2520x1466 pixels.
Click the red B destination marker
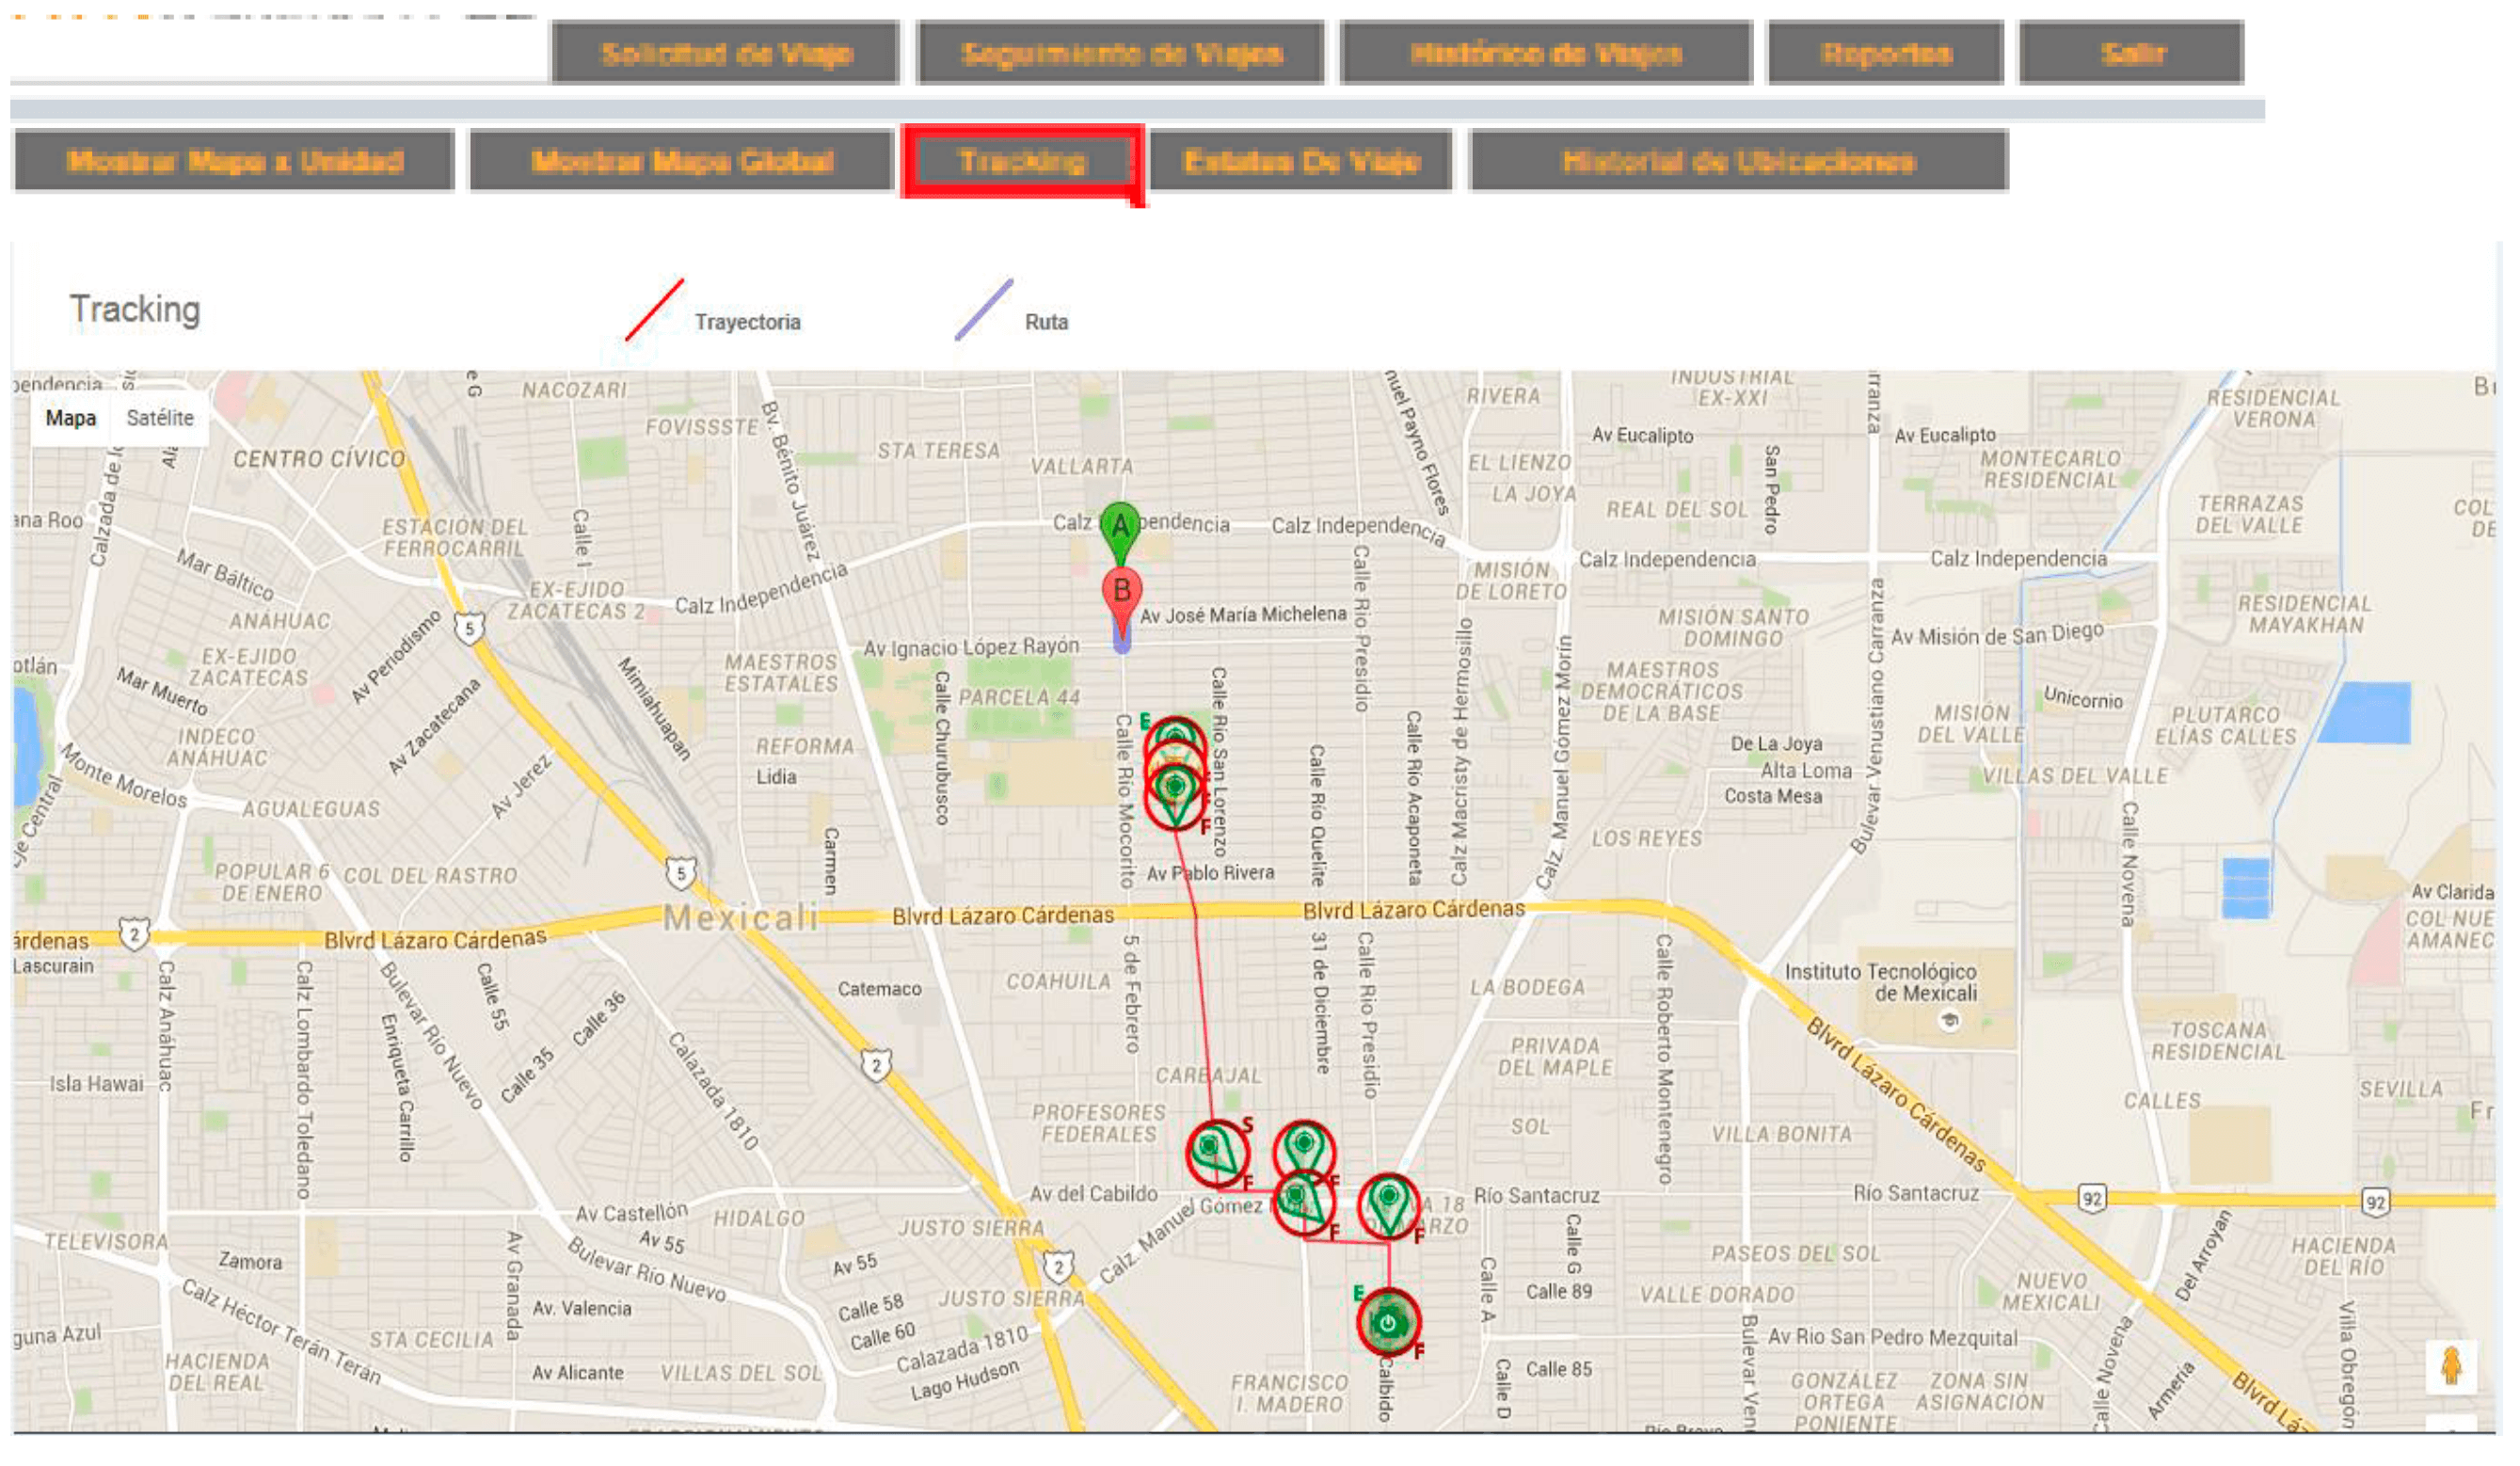point(1121,592)
